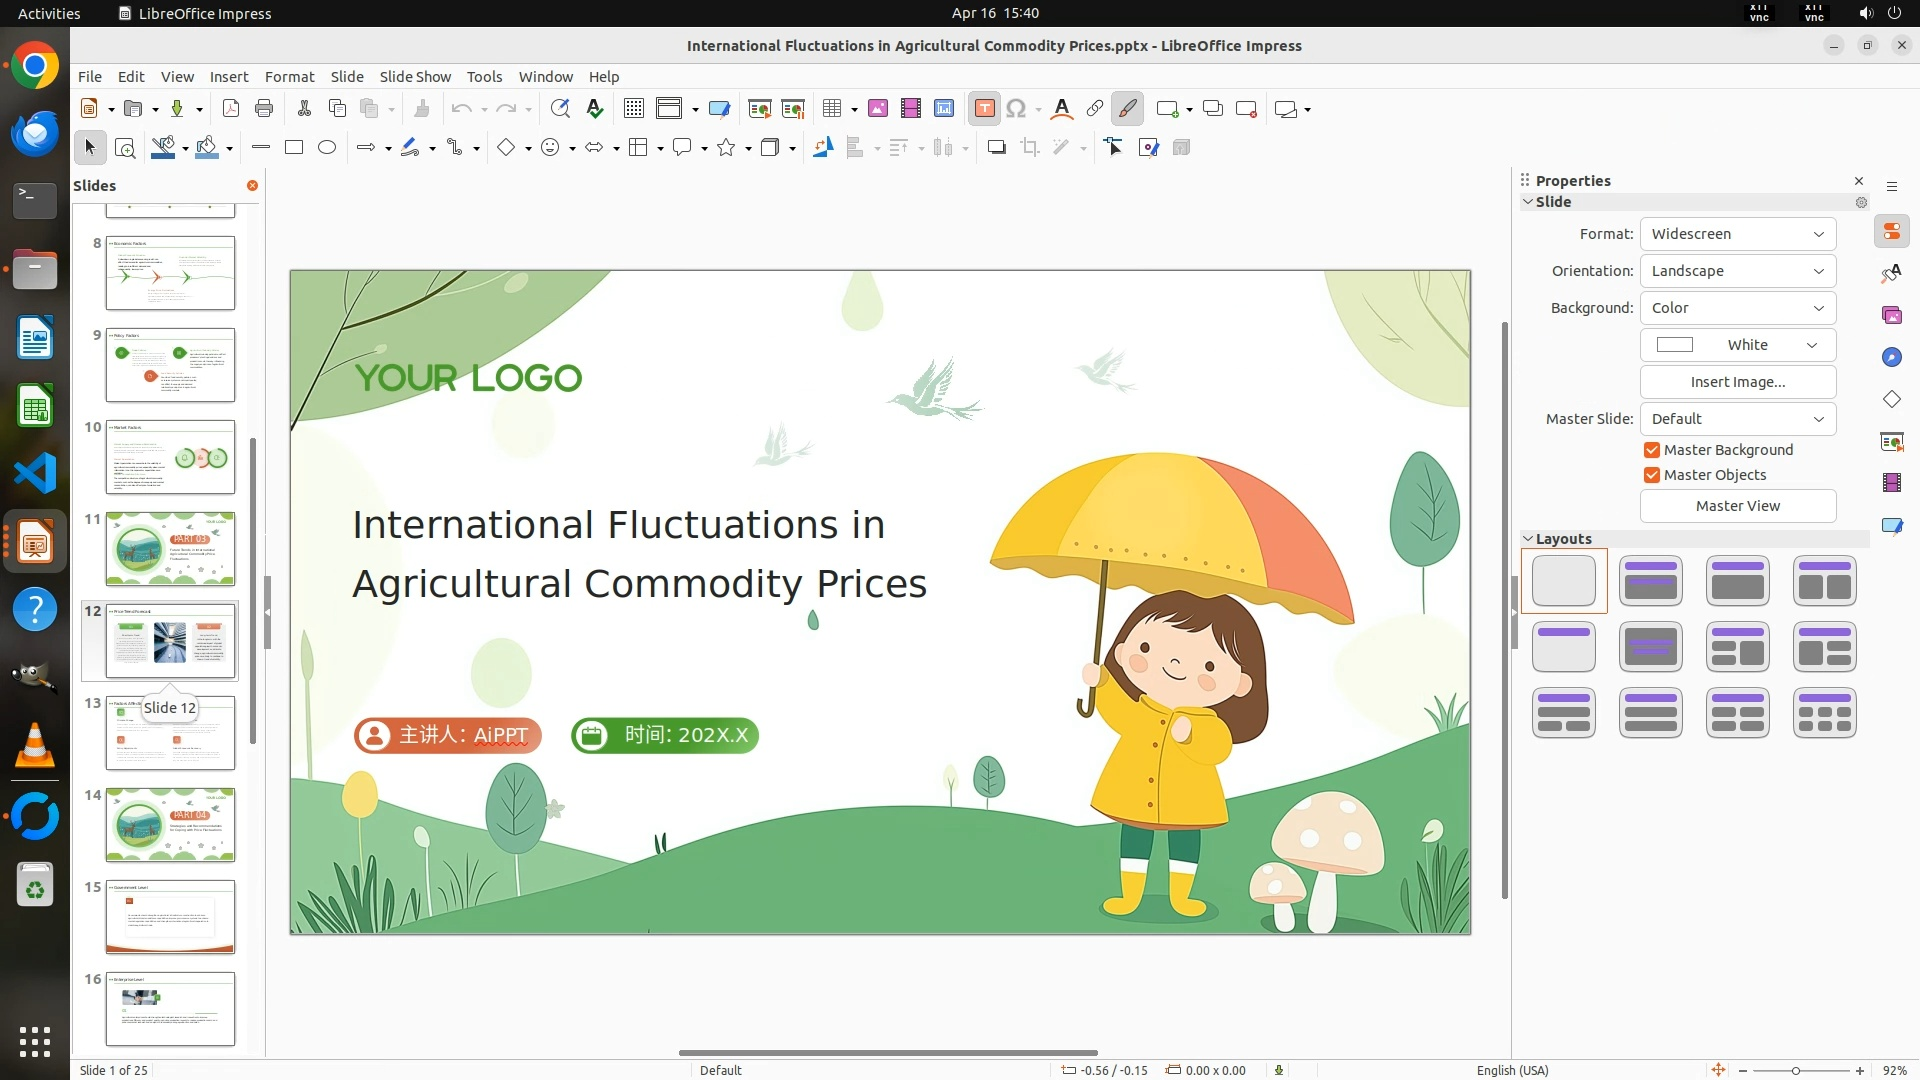Click the Insert Hyperlink icon
Screen dimensions: 1920x1080
[1095, 109]
